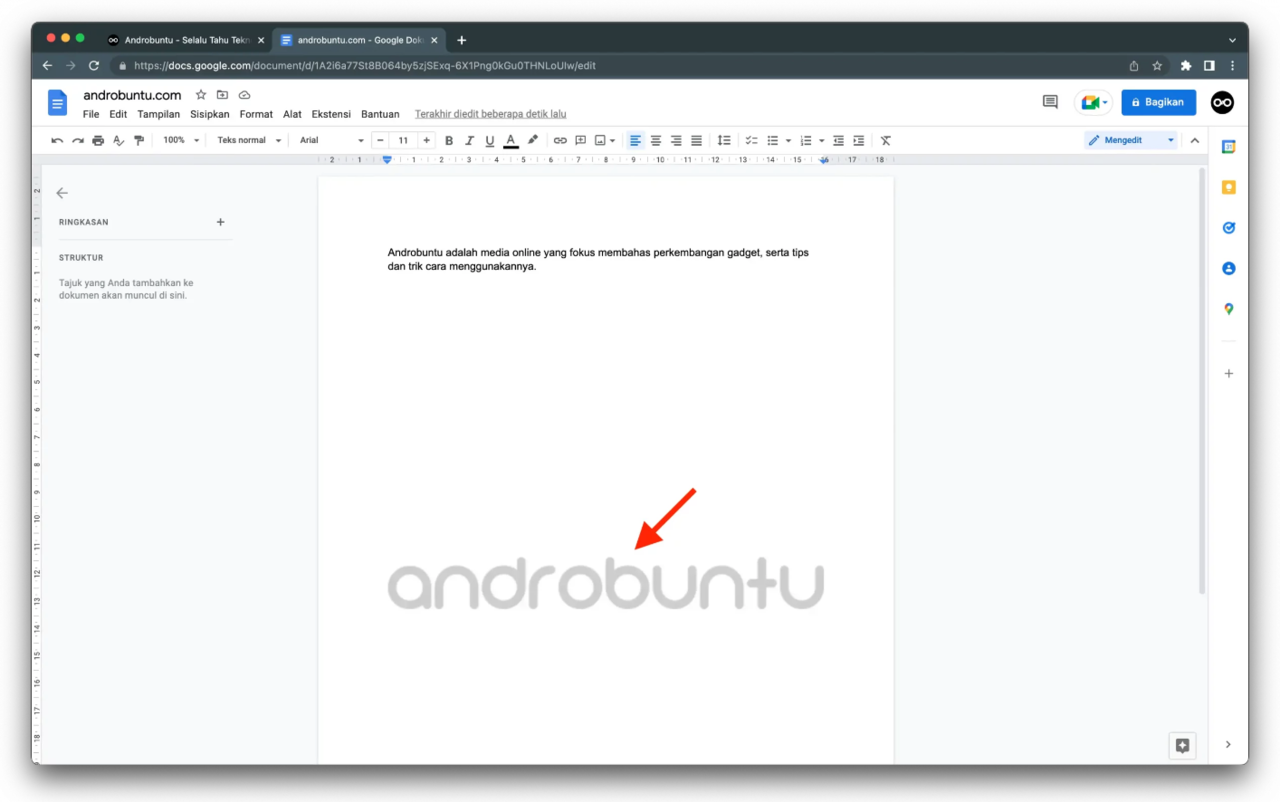Open the Sisipkan menu
The width and height of the screenshot is (1280, 802).
[210, 114]
